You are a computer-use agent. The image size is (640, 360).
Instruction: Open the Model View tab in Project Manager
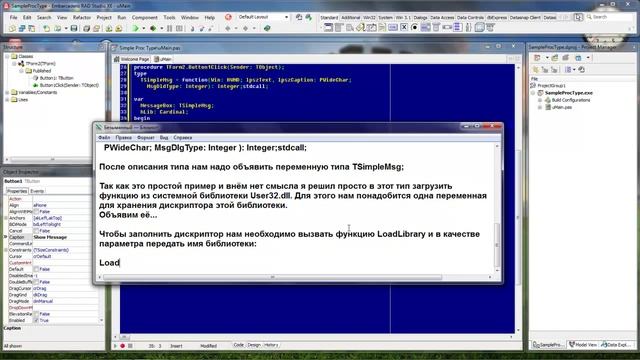pyautogui.click(x=583, y=345)
